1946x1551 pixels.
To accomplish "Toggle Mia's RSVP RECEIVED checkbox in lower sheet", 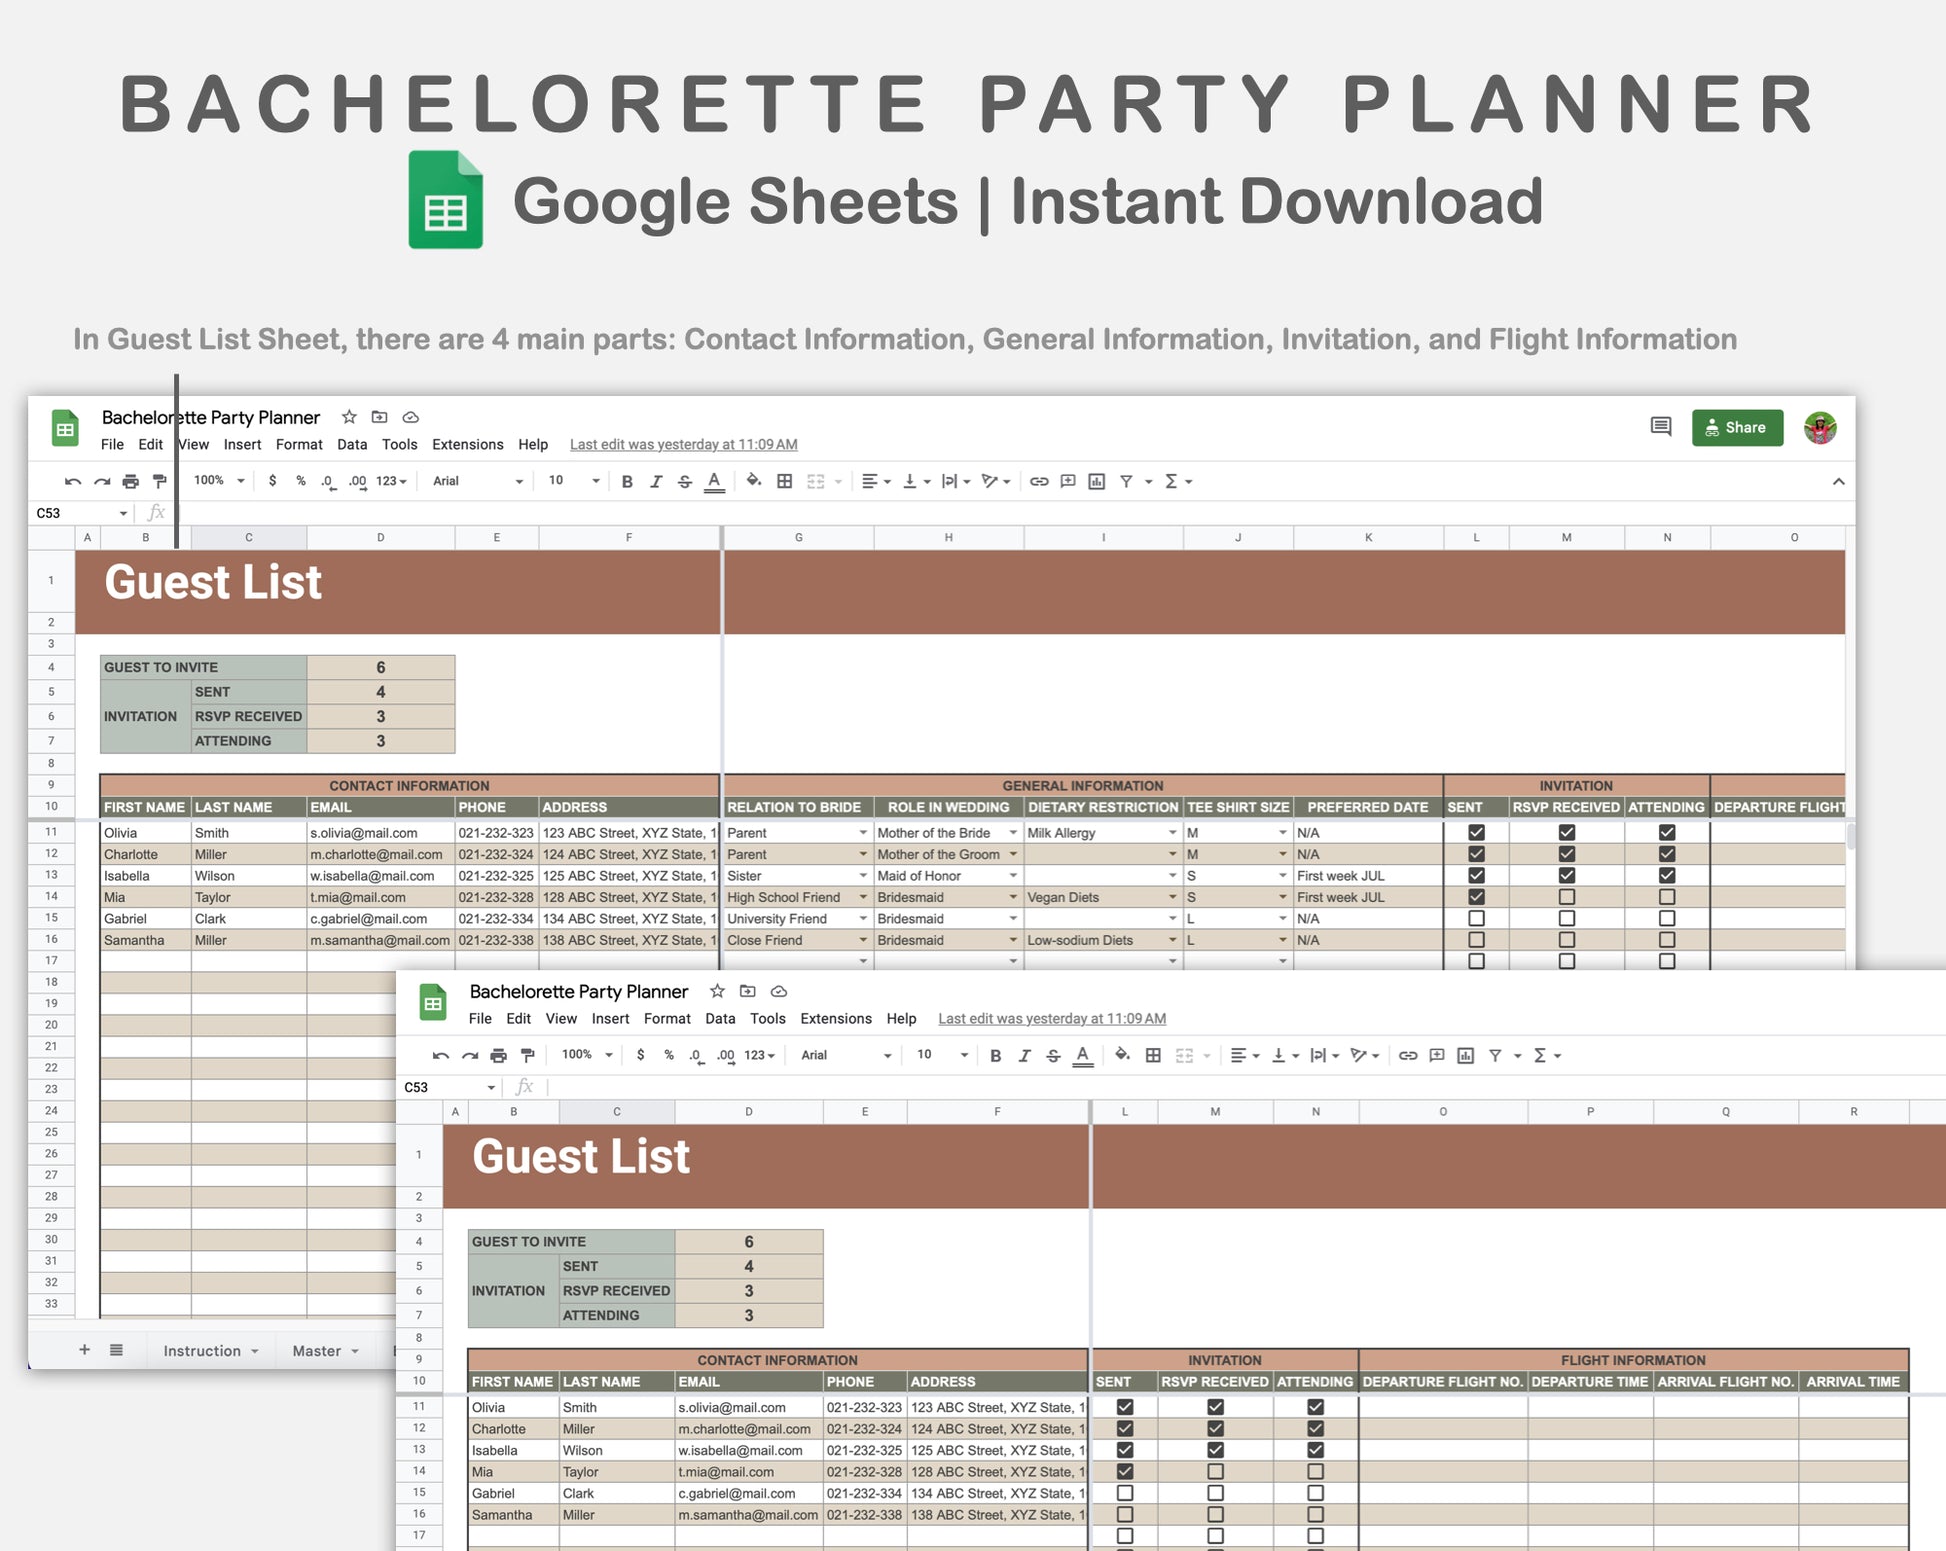I will coord(1215,1472).
